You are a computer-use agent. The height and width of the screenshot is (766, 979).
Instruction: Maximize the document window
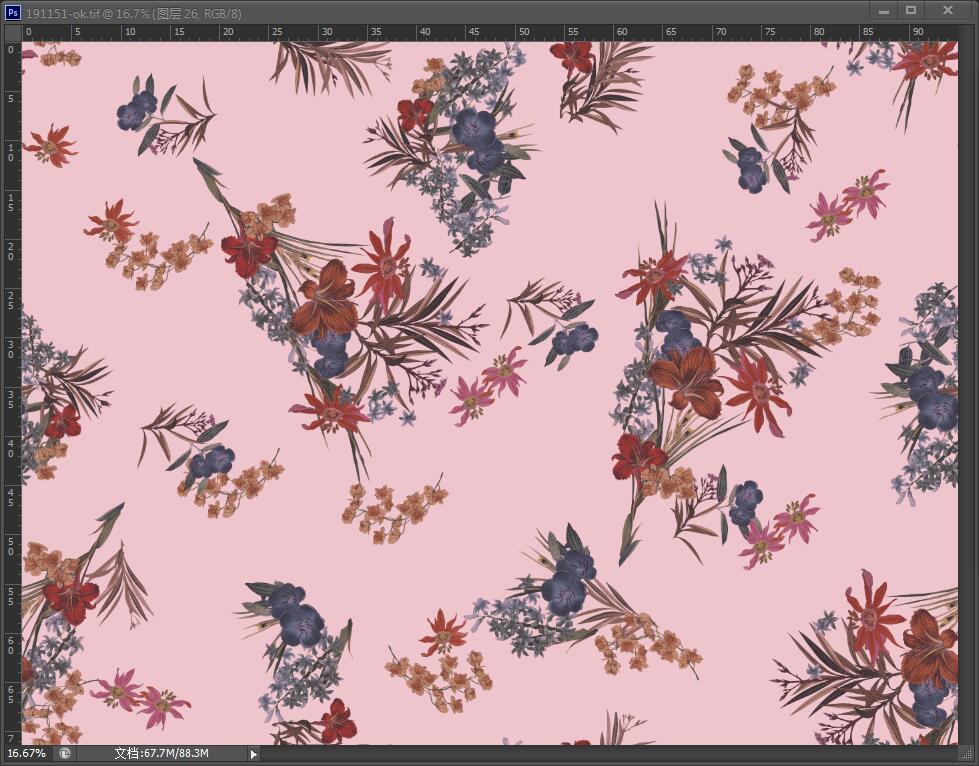911,11
